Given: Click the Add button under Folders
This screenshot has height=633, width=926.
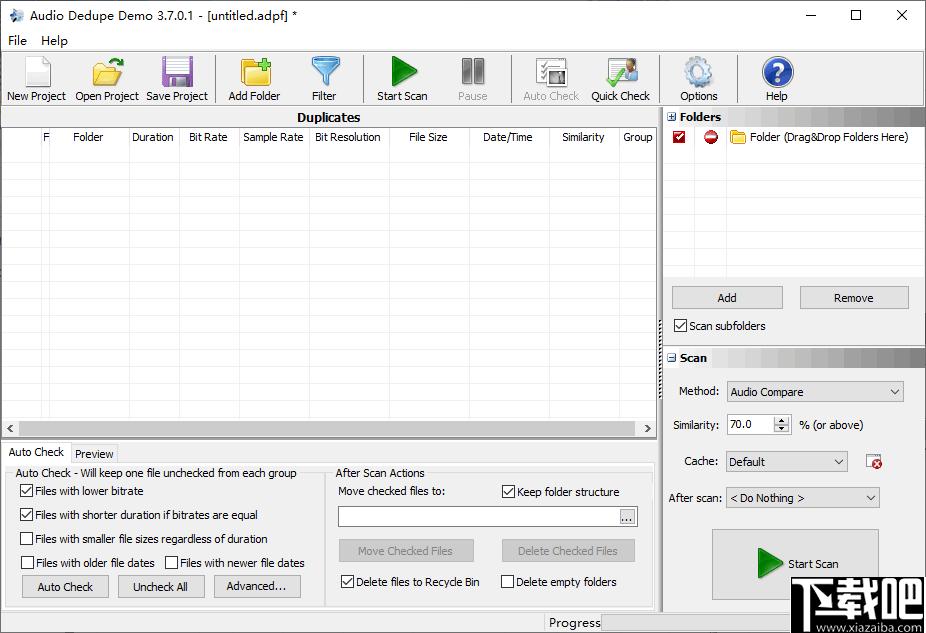Looking at the screenshot, I should coord(727,298).
